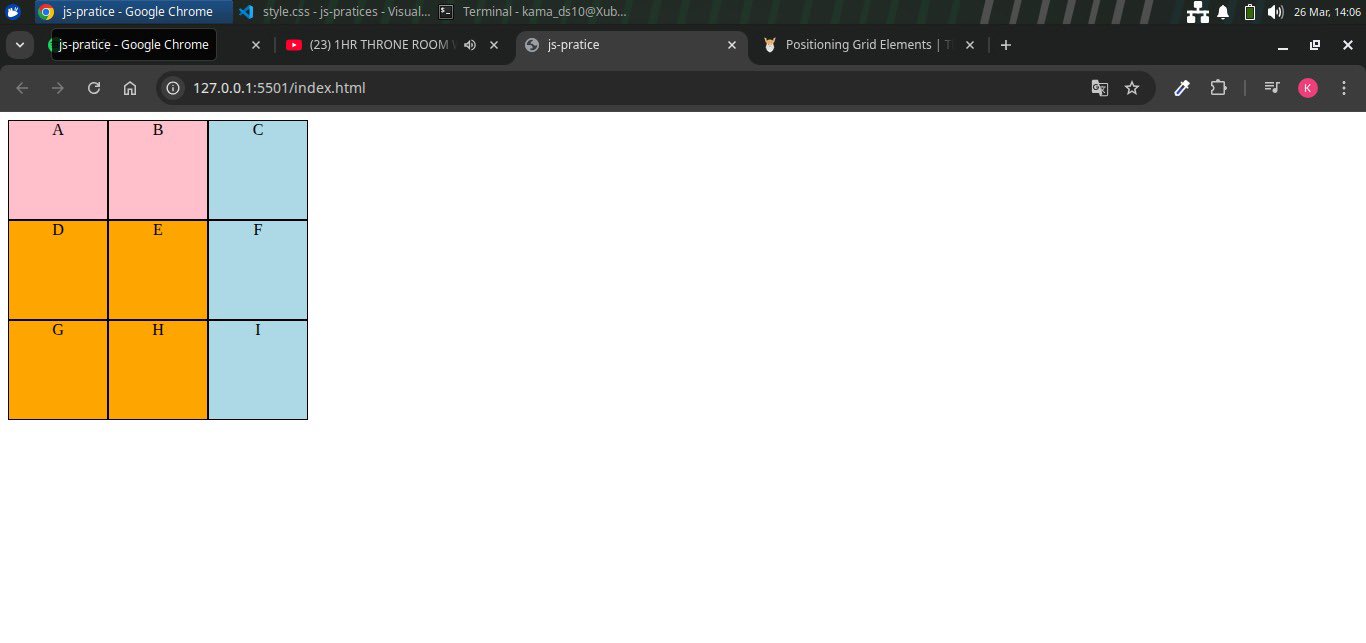
Task: Go forward to next page
Action: 58,88
